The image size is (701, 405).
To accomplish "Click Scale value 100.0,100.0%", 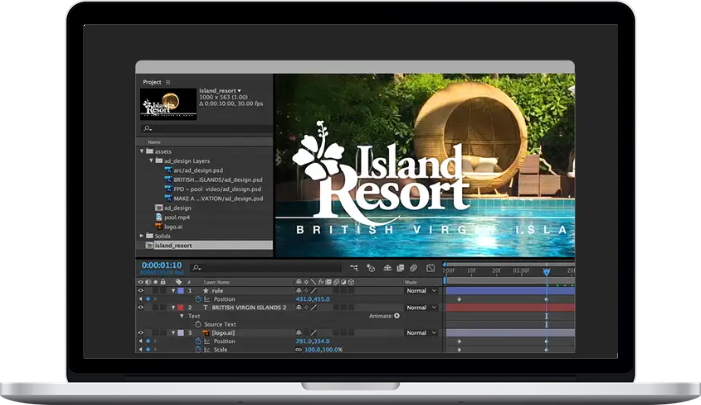I will [323, 350].
